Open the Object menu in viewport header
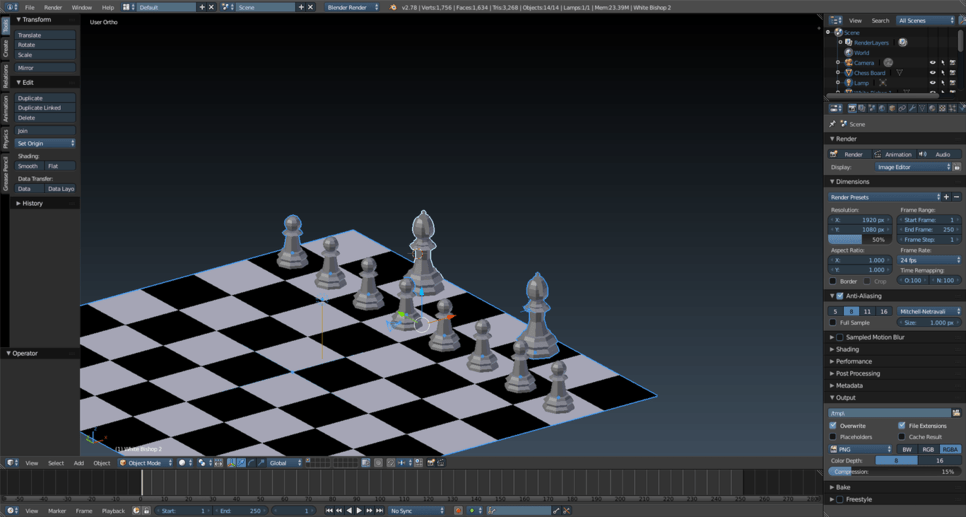The width and height of the screenshot is (966, 517). click(x=102, y=463)
